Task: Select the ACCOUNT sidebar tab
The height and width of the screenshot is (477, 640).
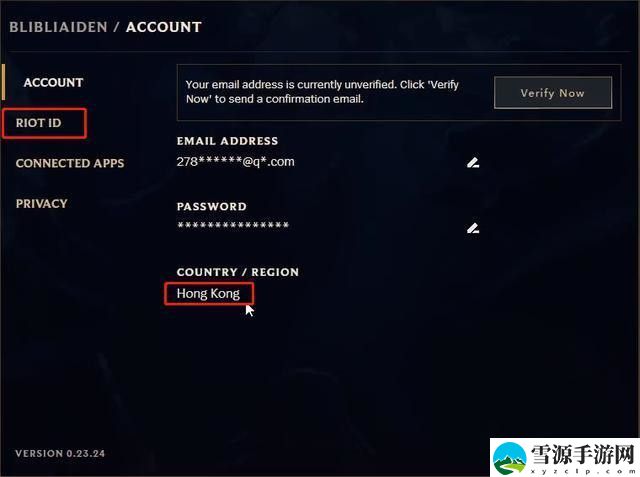Action: tap(53, 82)
